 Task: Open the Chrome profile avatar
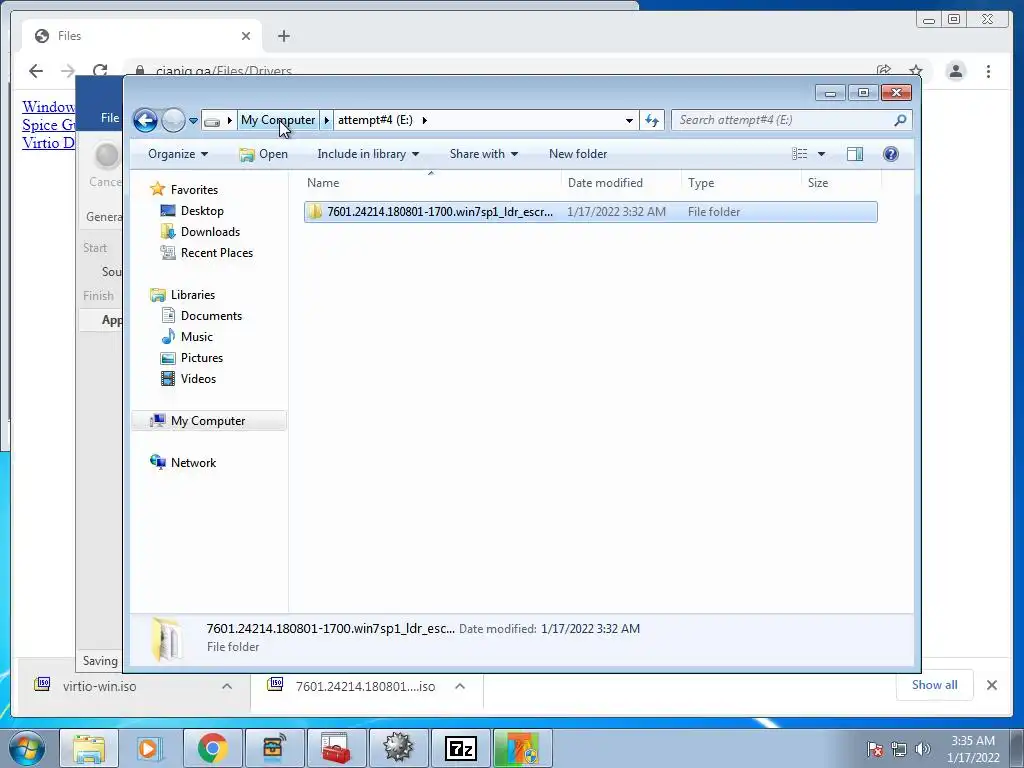pos(955,71)
